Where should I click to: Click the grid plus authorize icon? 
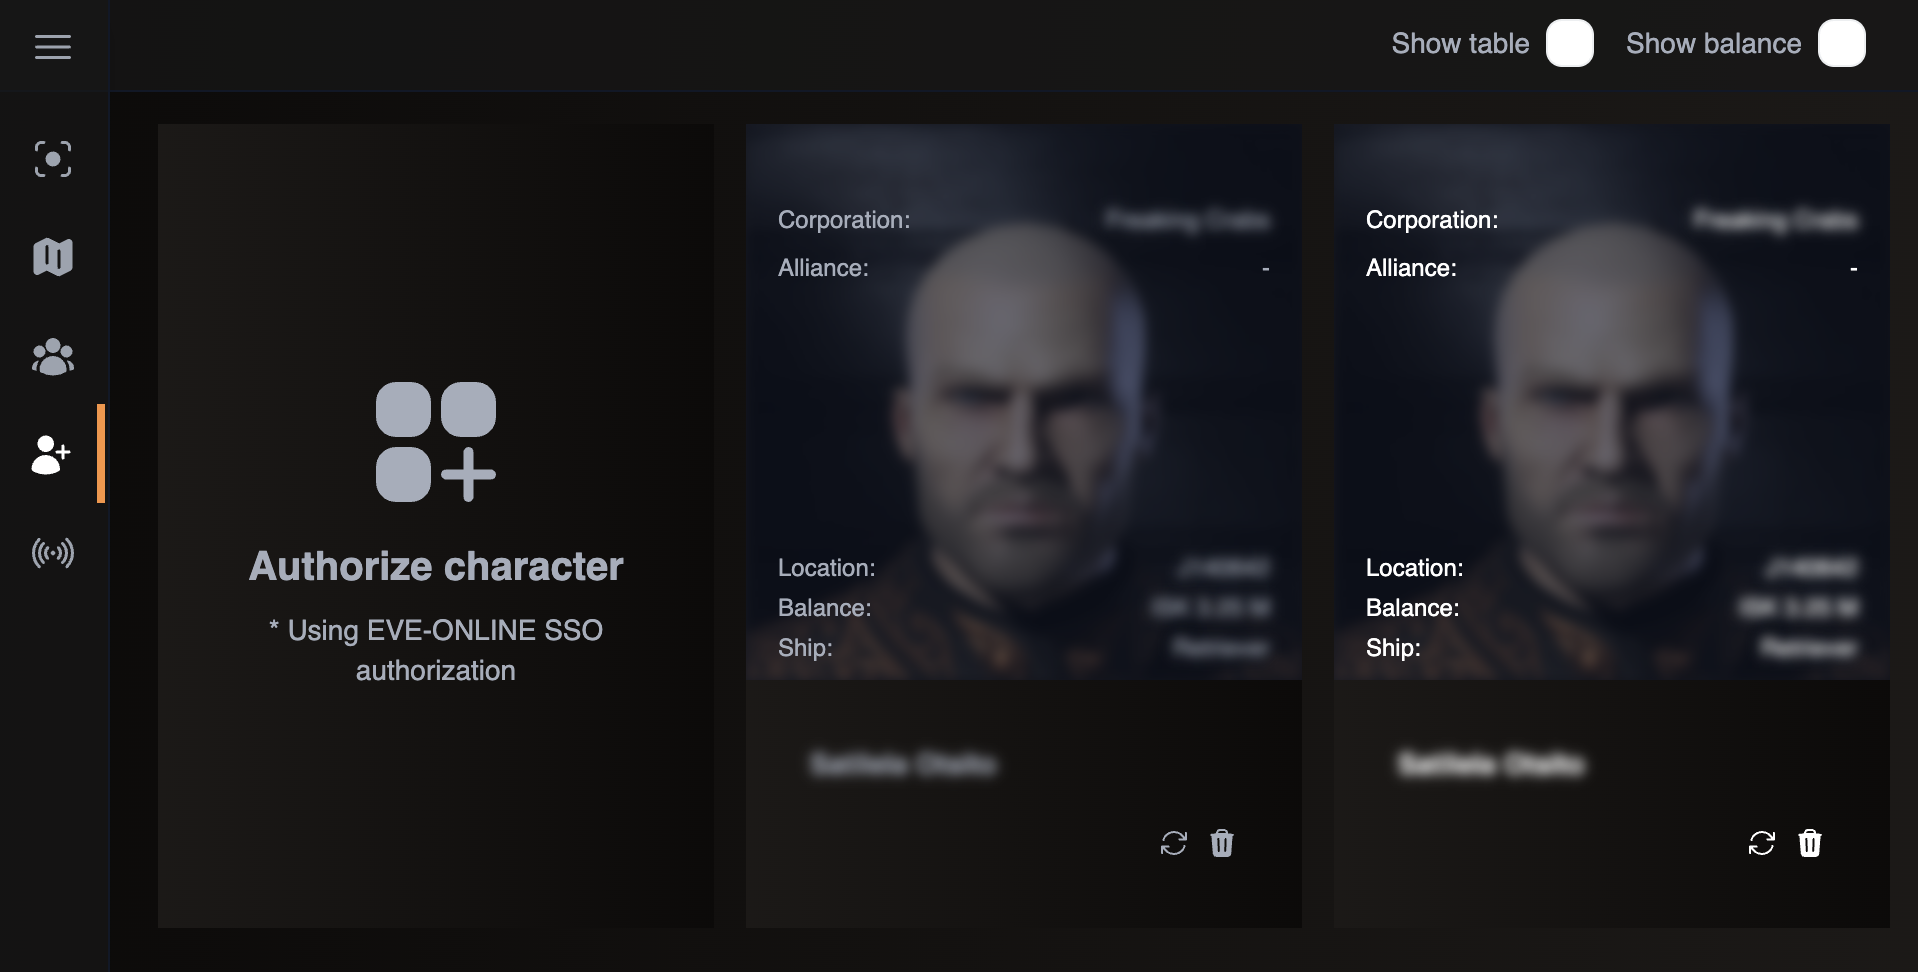(x=436, y=441)
